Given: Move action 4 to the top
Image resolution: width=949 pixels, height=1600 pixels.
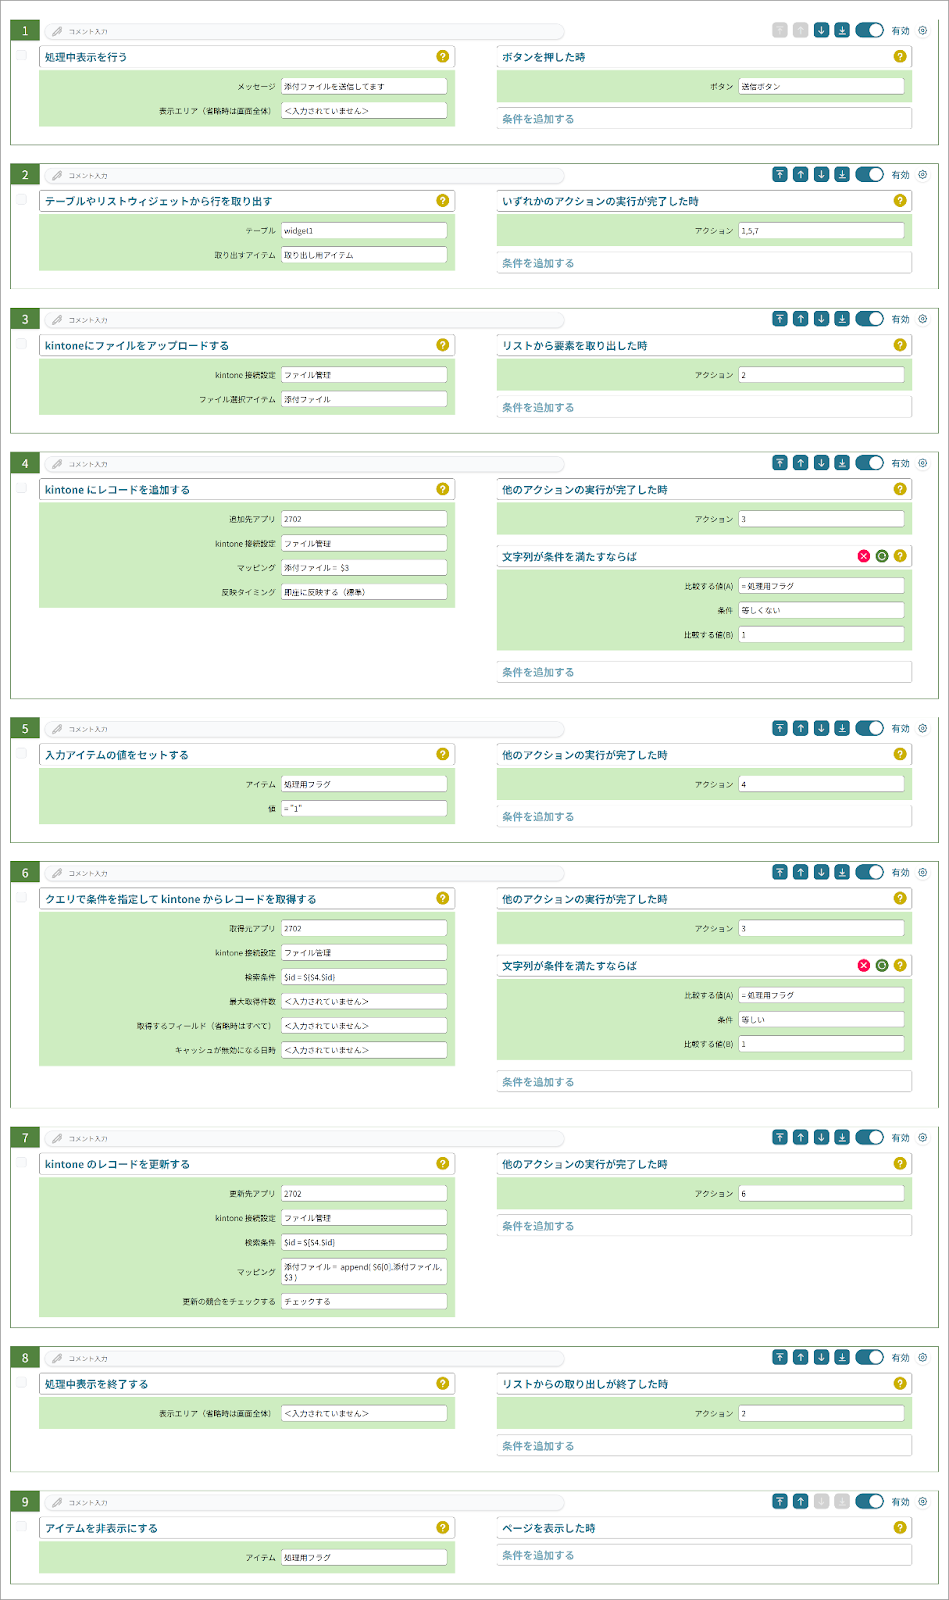Looking at the screenshot, I should pos(780,463).
